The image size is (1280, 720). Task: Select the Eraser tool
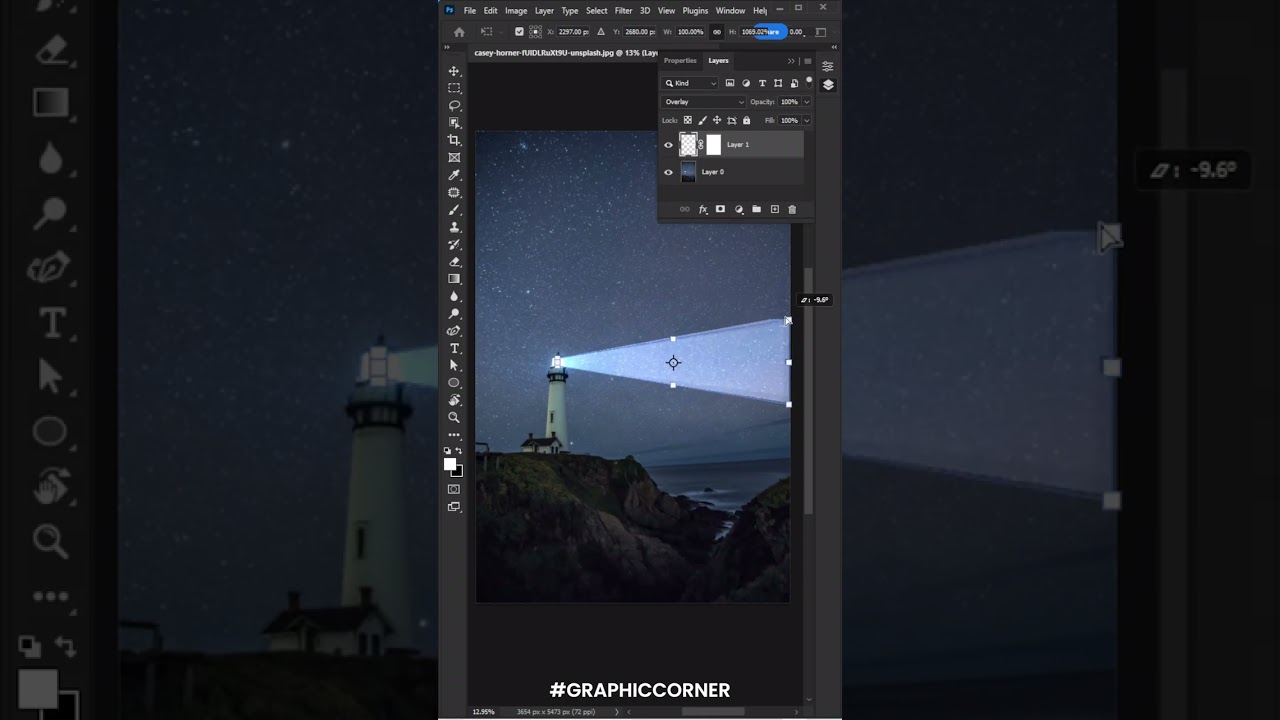(x=454, y=261)
